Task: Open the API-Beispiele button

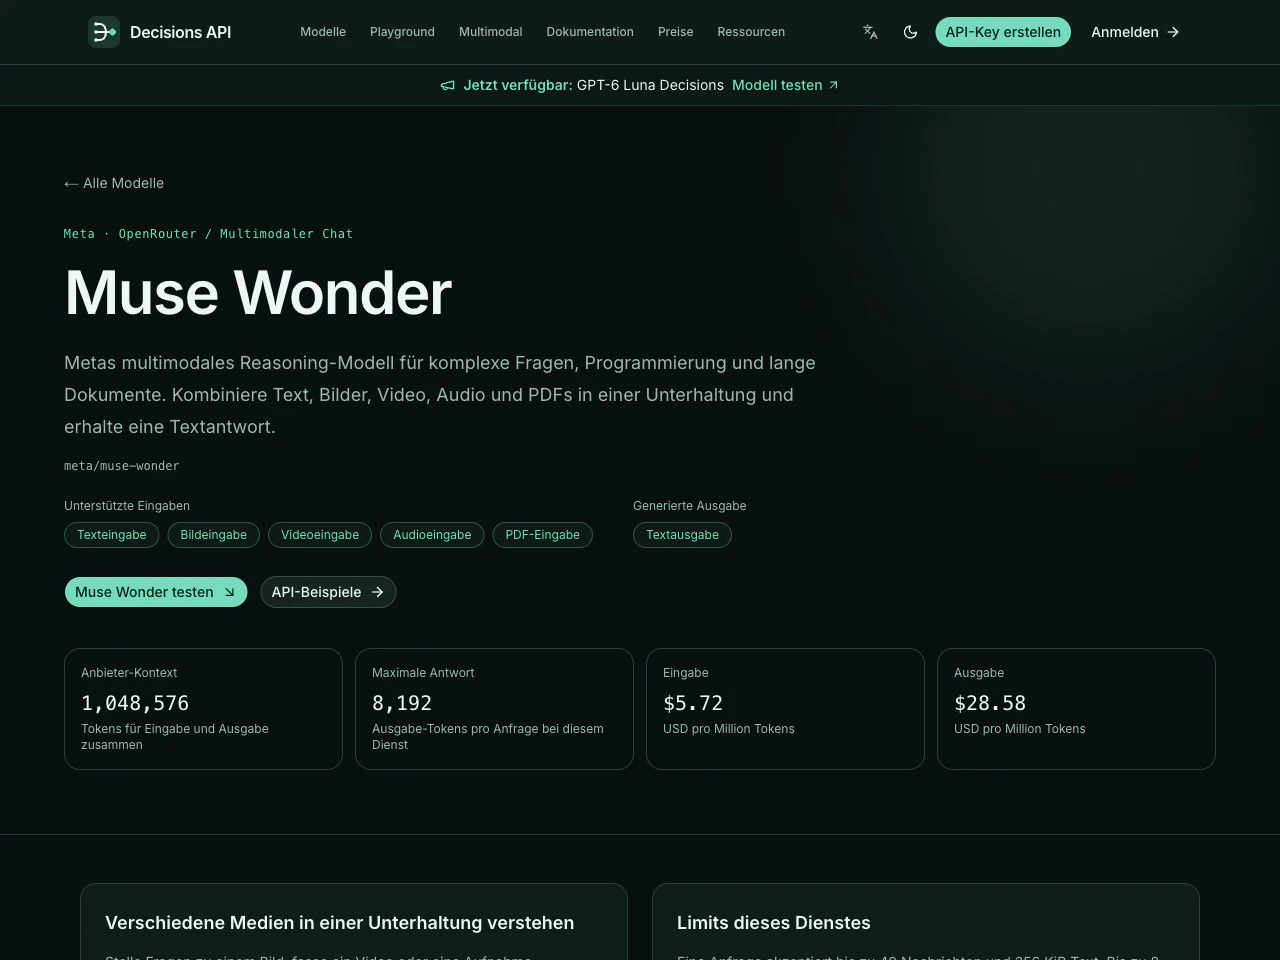Action: pos(328,592)
